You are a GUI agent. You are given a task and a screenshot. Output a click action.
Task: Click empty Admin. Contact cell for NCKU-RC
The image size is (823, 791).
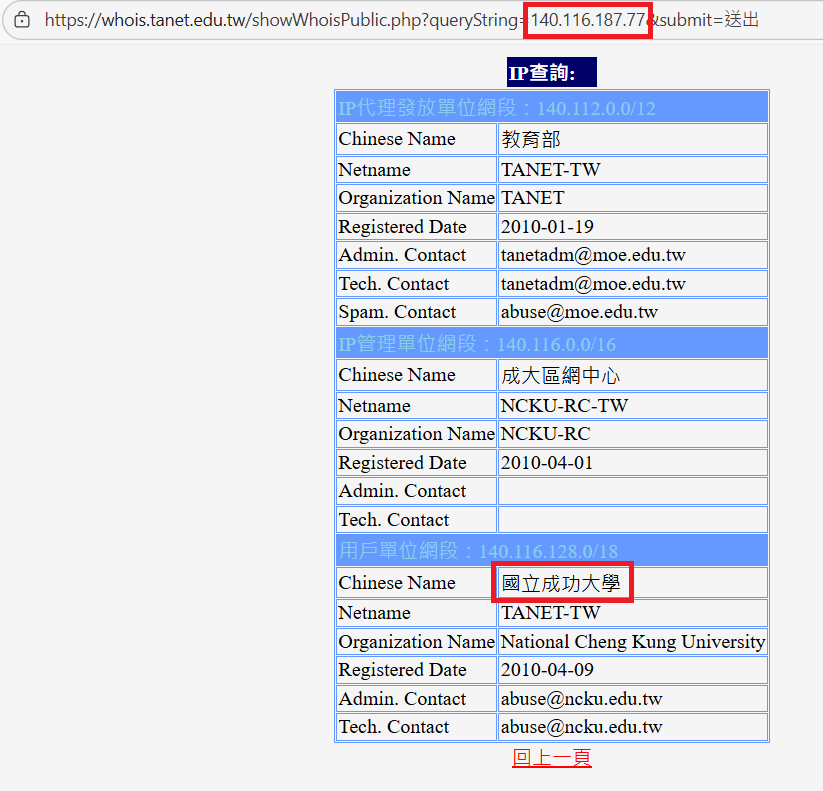(x=632, y=491)
